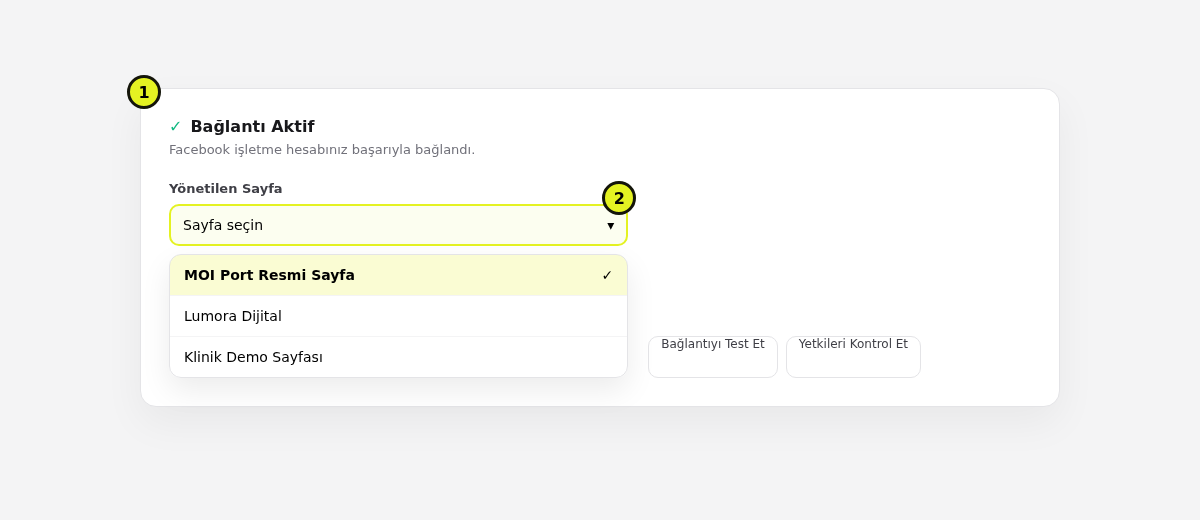This screenshot has height=520, width=1200.
Task: Click the Sayfa seçin placeholder text
Action: tap(223, 225)
